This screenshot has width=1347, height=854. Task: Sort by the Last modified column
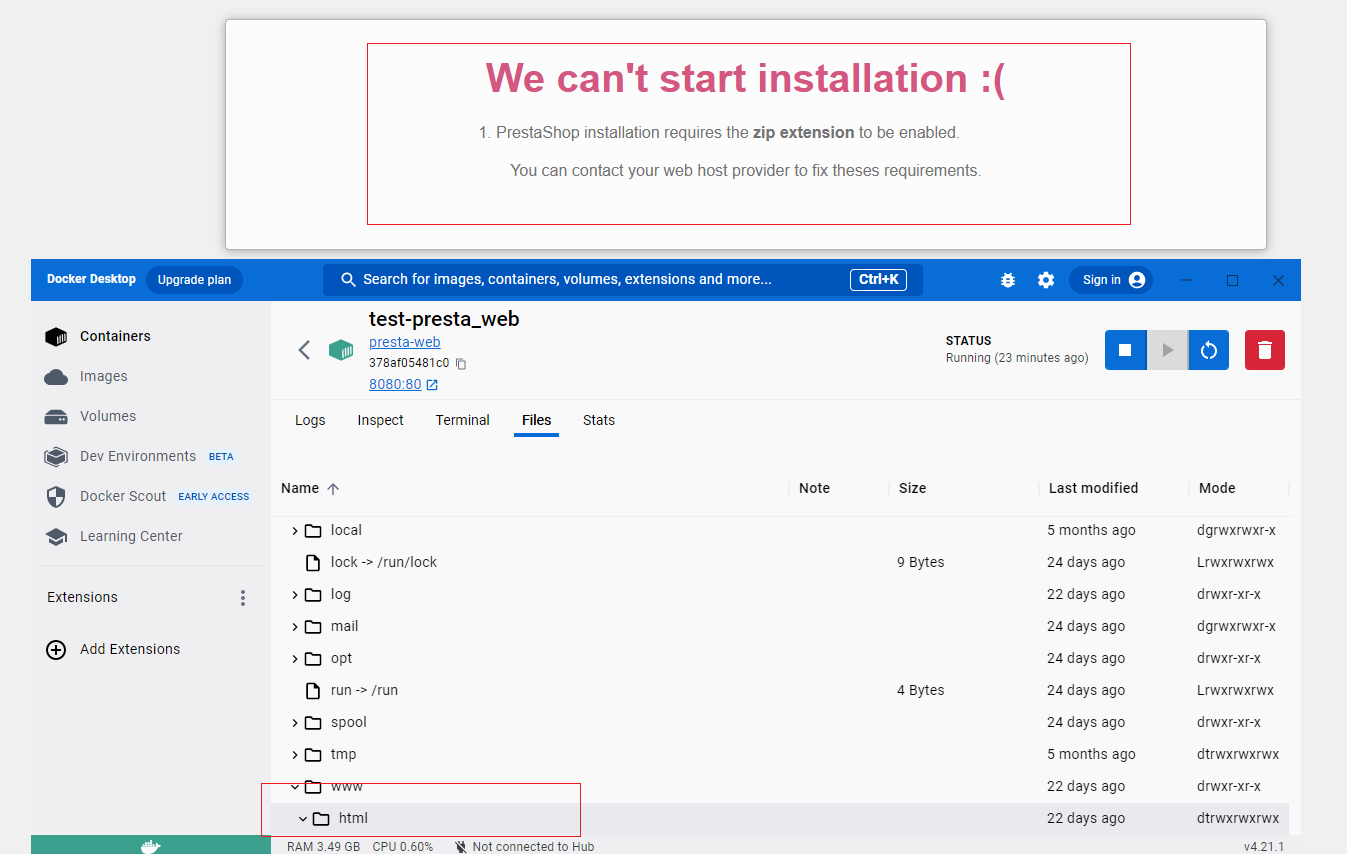pyautogui.click(x=1093, y=488)
